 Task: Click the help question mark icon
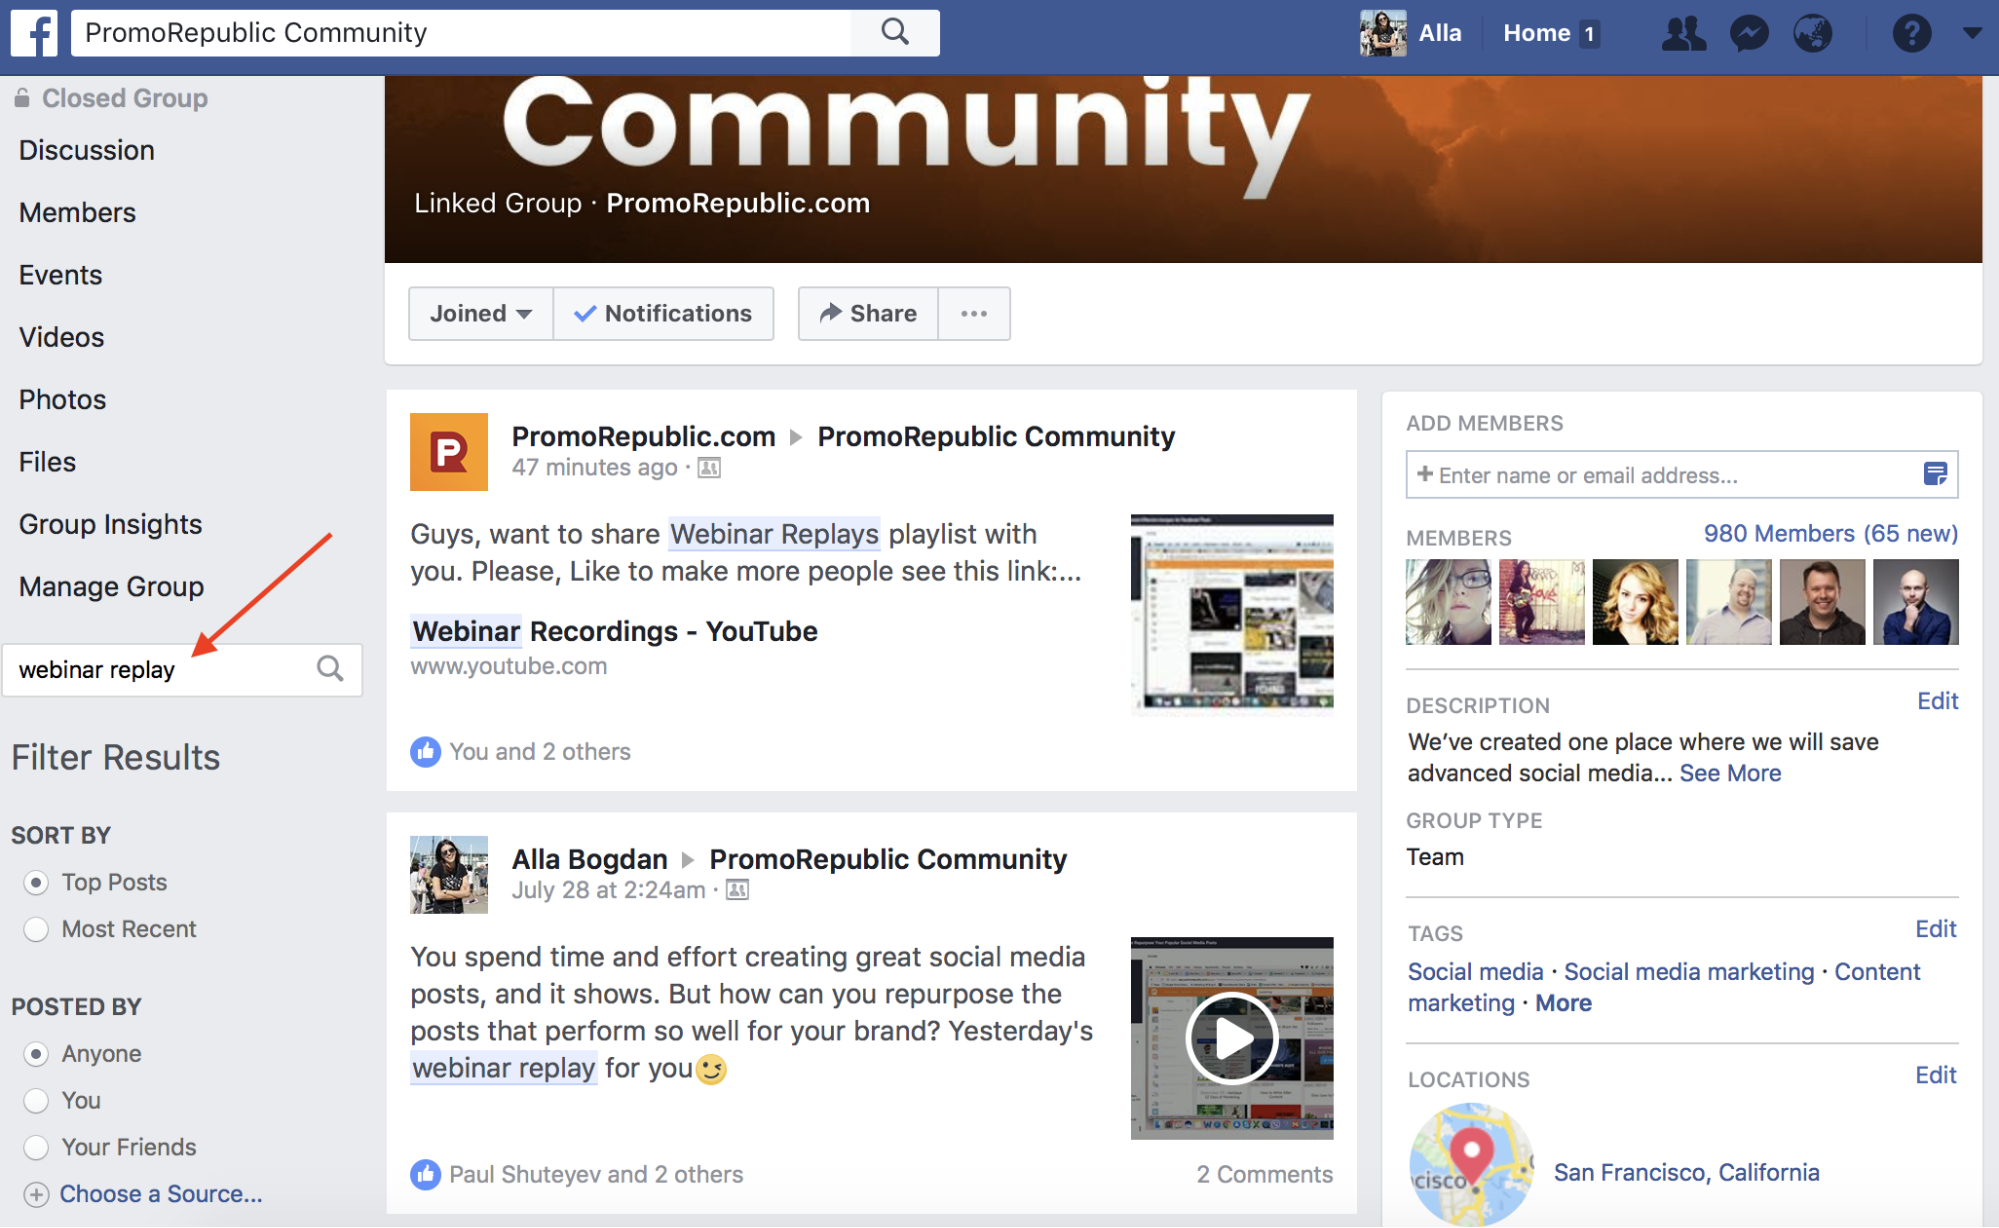(1911, 33)
